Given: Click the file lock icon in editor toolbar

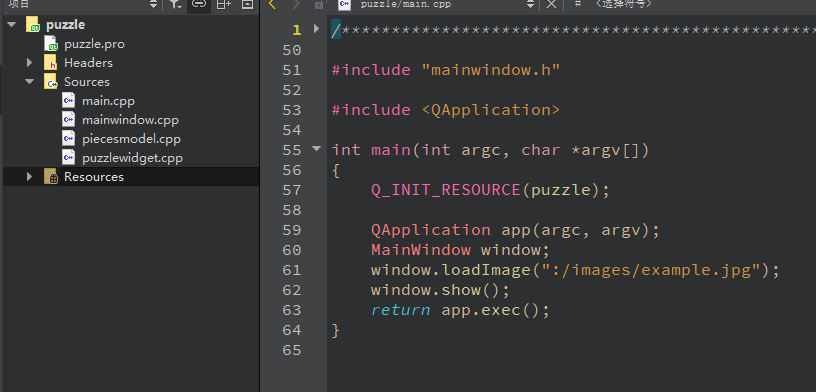Looking at the screenshot, I should (x=319, y=4).
